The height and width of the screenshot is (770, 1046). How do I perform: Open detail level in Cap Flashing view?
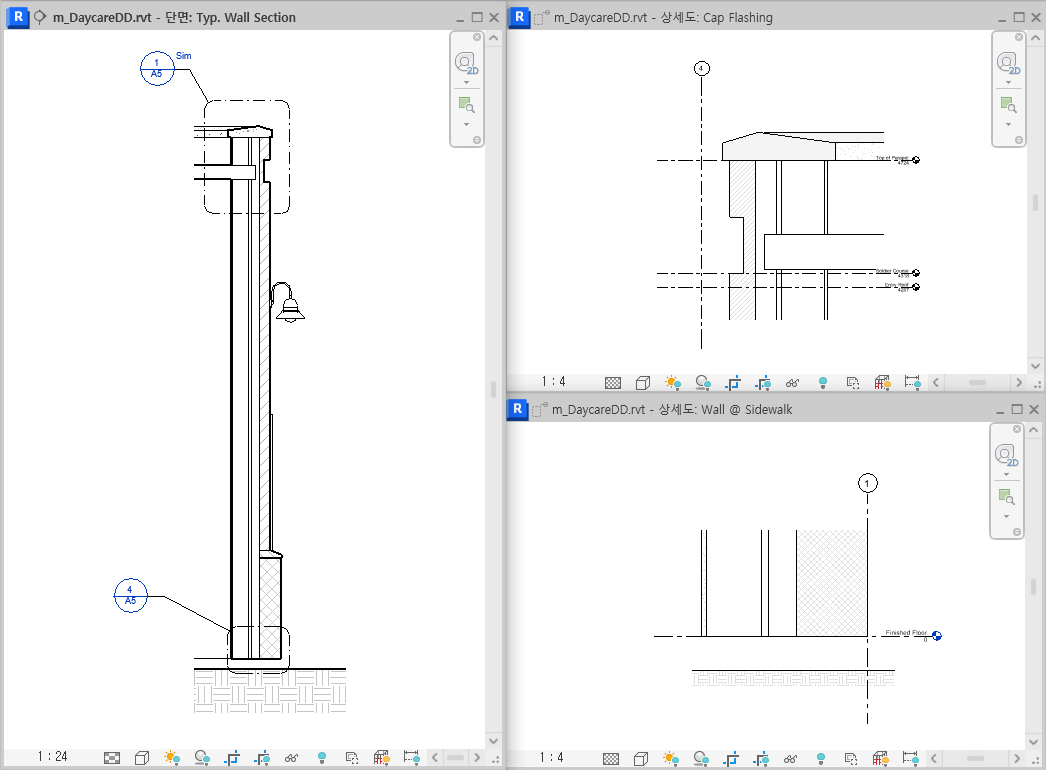pyautogui.click(x=612, y=382)
